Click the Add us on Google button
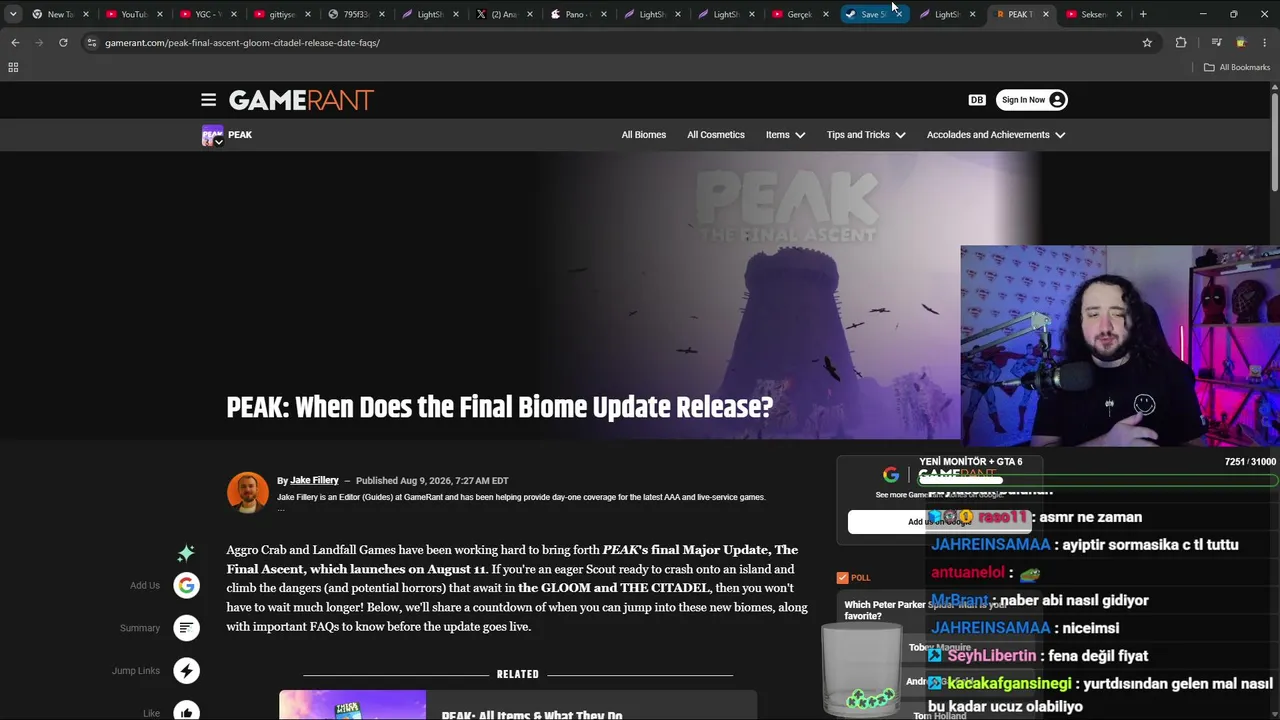The width and height of the screenshot is (1280, 720). pos(939,521)
